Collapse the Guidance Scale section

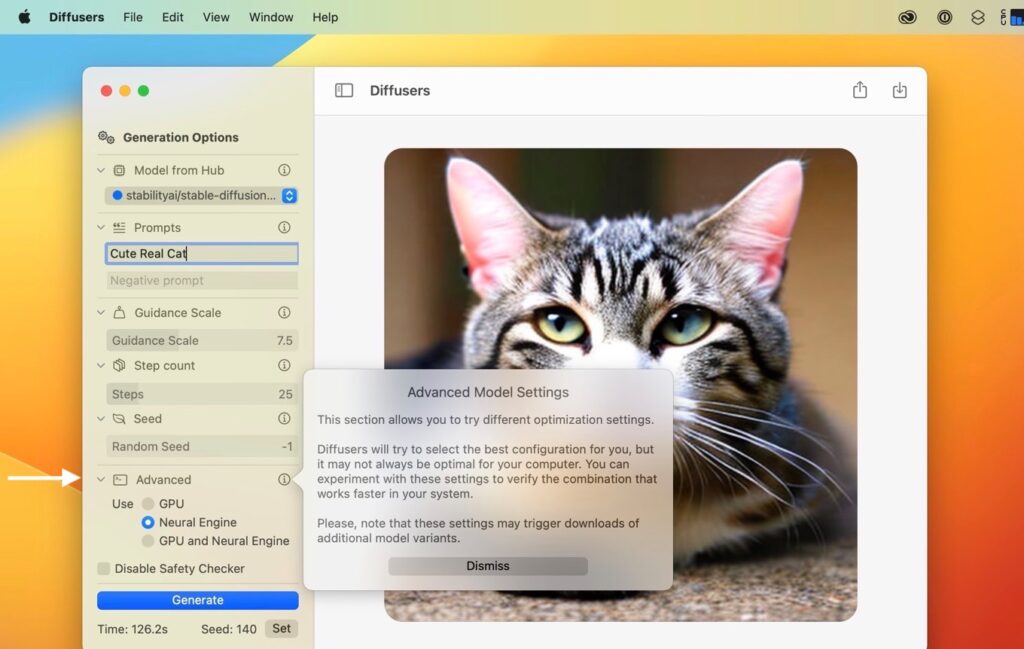(x=101, y=313)
